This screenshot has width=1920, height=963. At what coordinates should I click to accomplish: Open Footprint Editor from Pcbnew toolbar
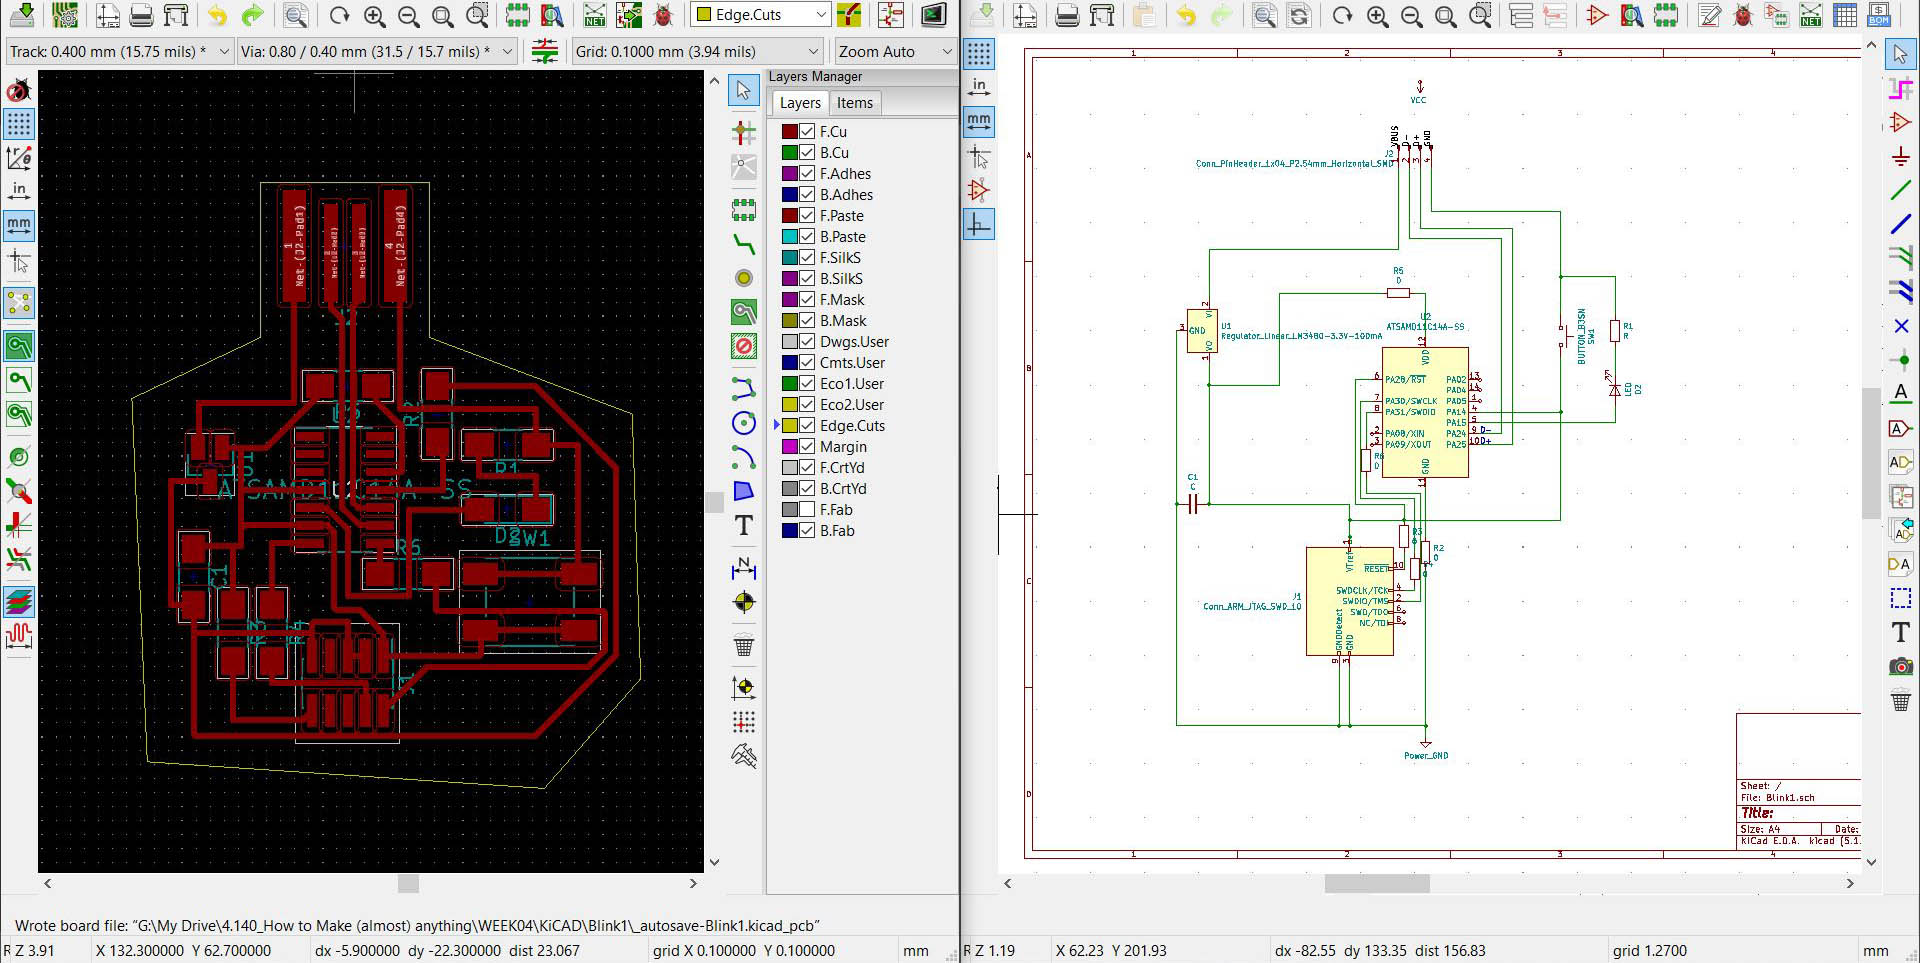[x=517, y=14]
